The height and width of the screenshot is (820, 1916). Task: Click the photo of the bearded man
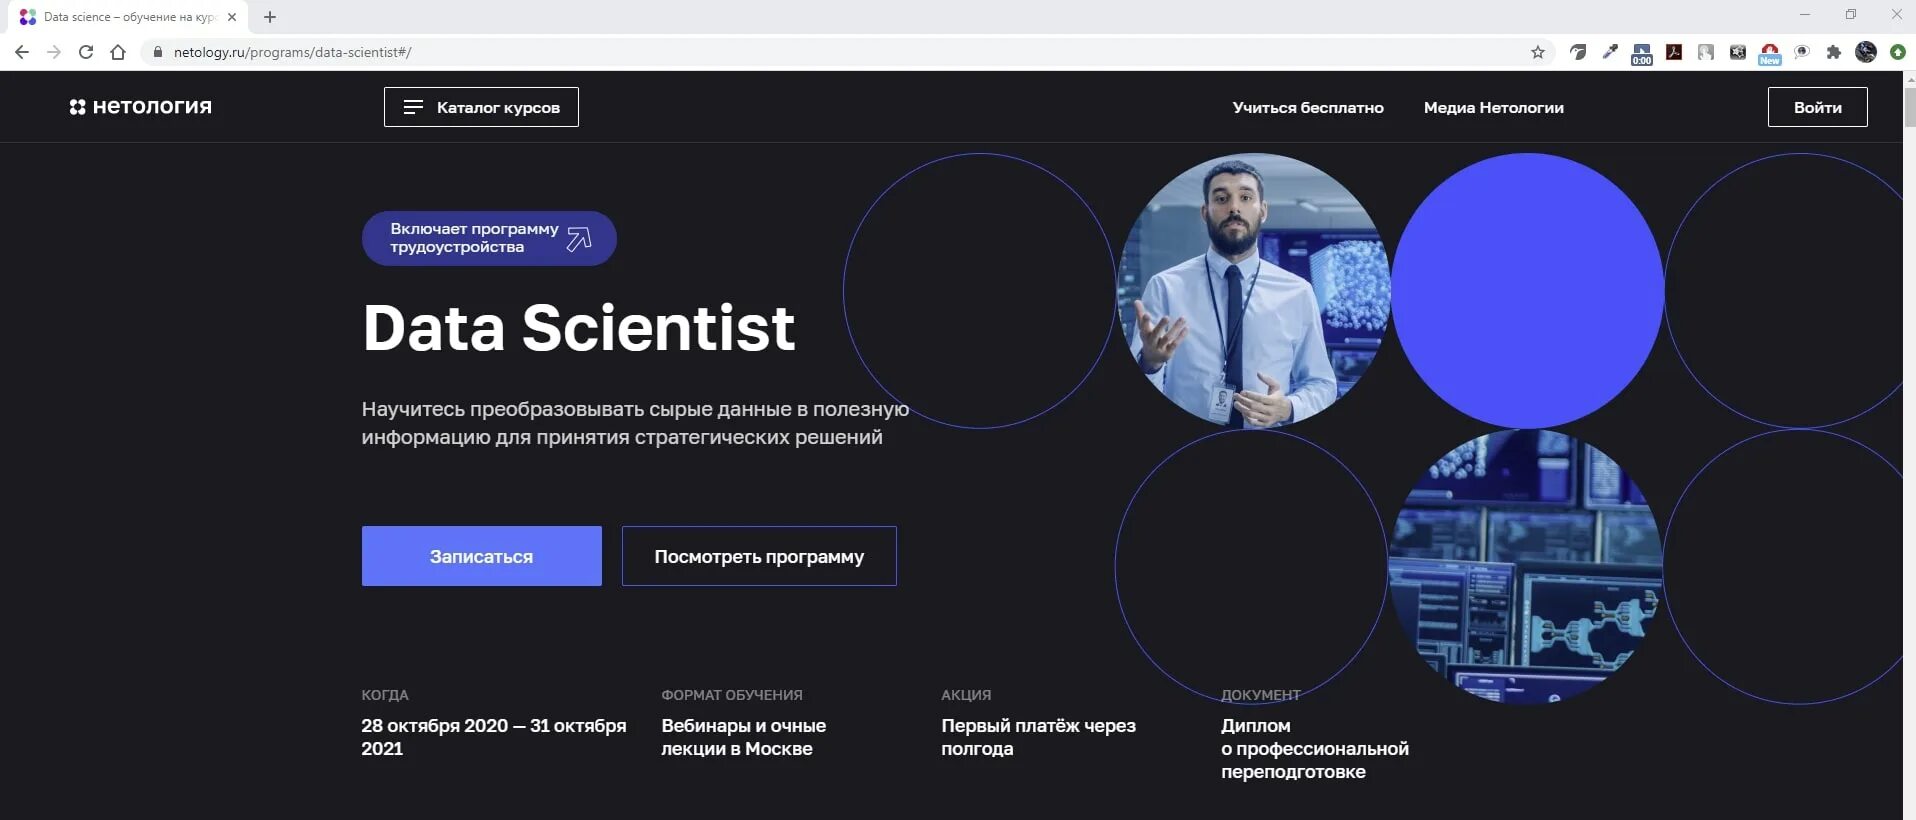tap(1253, 290)
